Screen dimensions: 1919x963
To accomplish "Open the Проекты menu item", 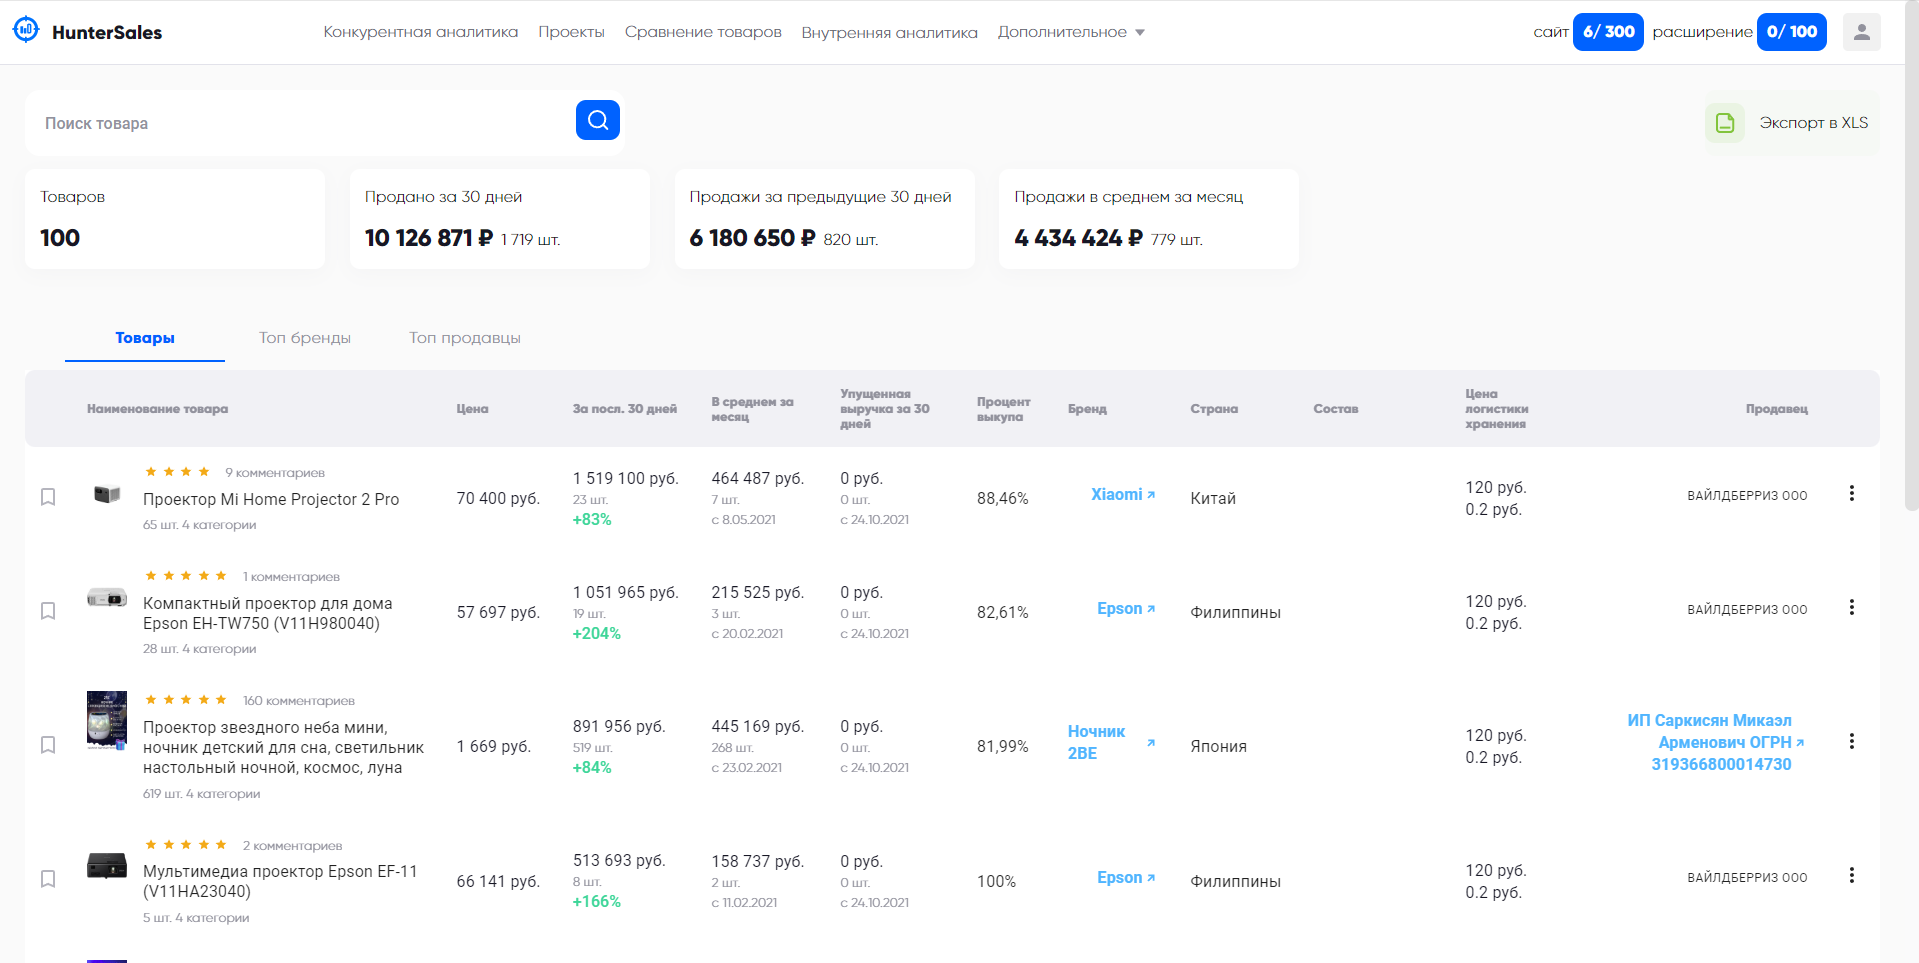I will [571, 32].
